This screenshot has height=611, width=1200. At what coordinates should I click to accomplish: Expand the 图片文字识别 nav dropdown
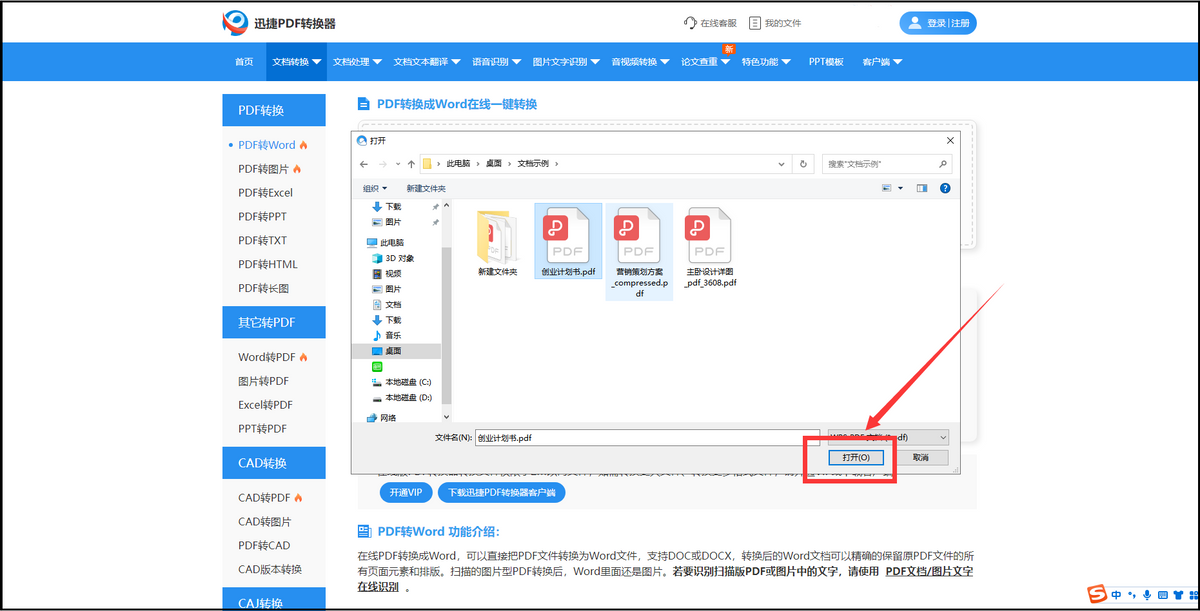tap(566, 62)
